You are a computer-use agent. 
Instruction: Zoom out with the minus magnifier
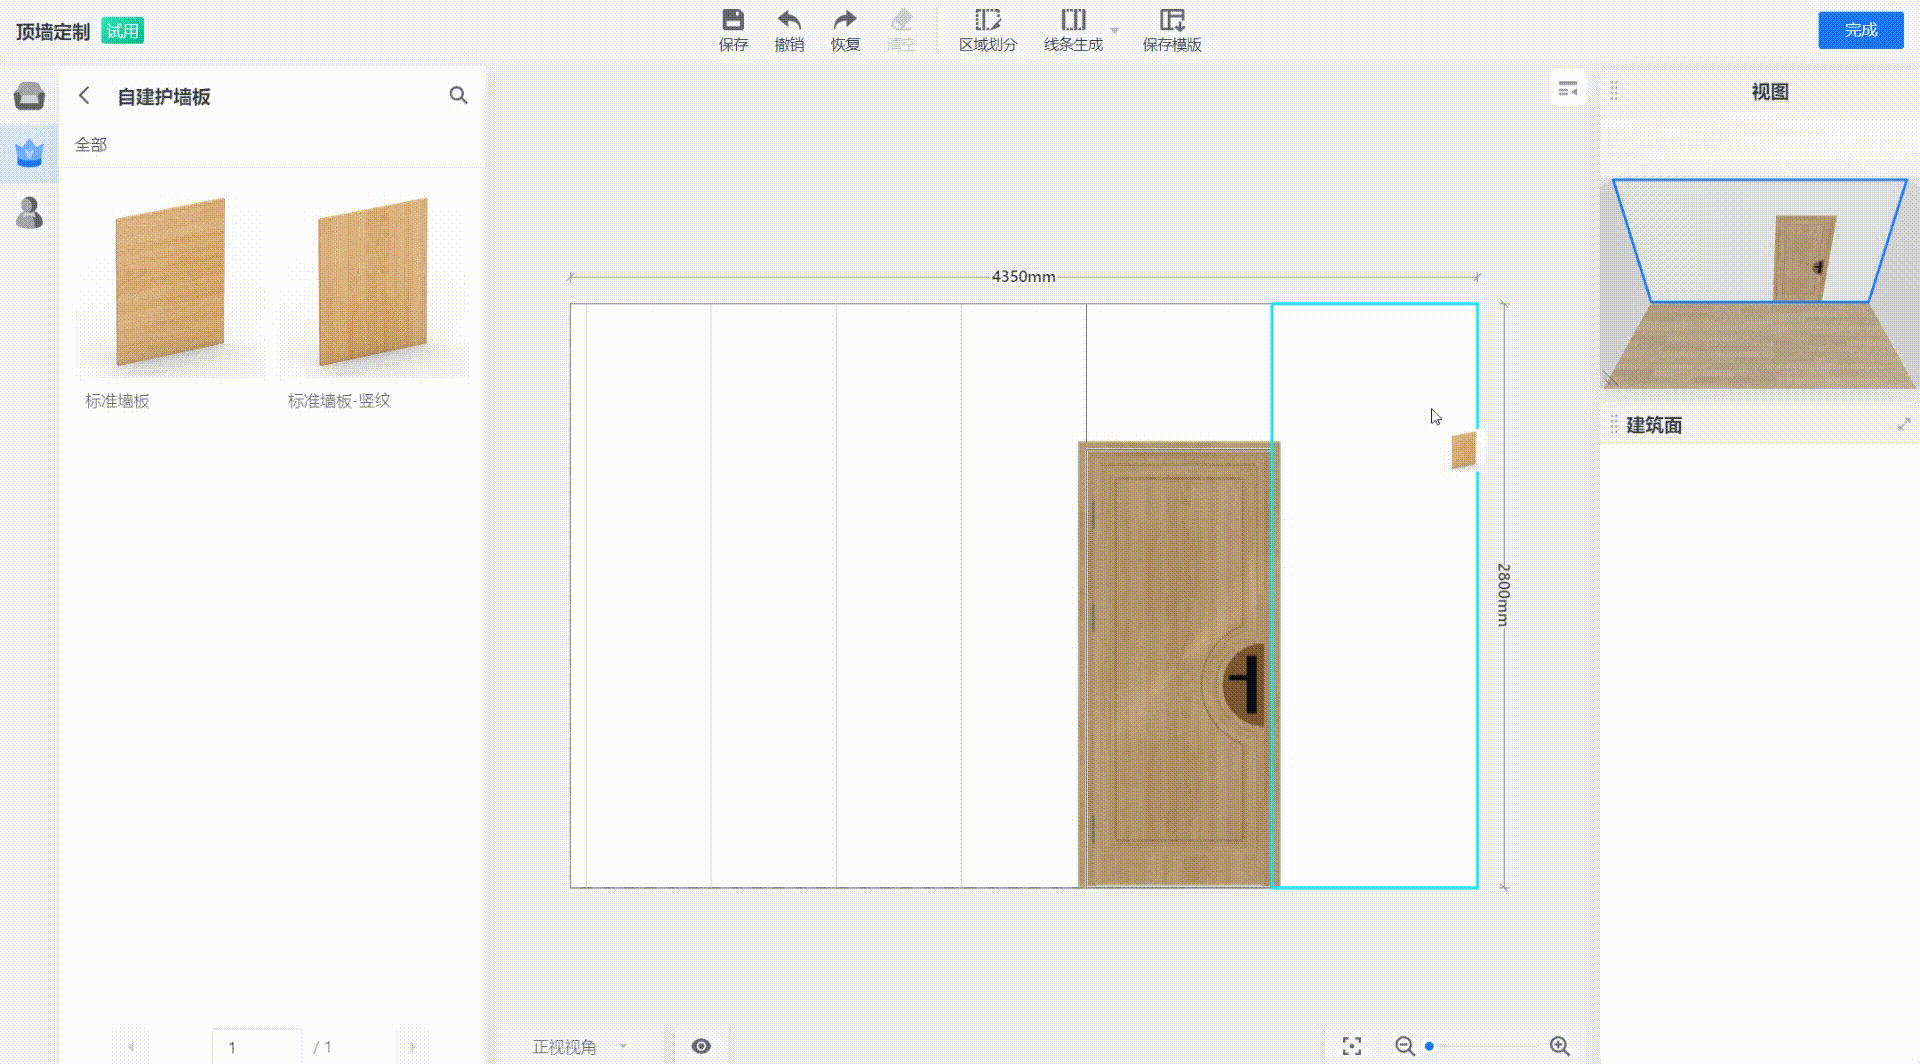coord(1404,1046)
